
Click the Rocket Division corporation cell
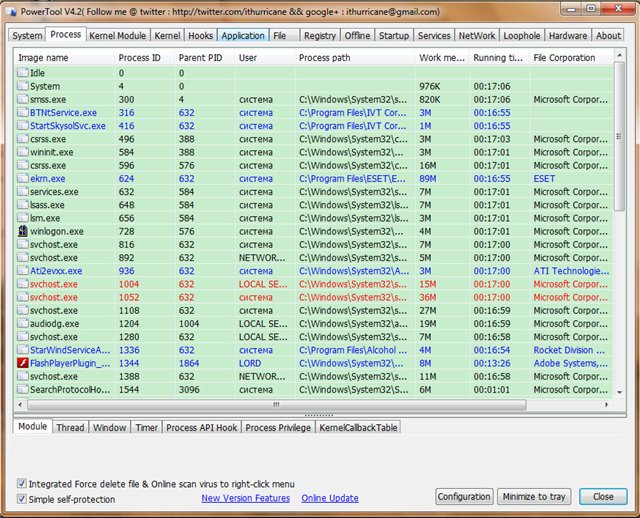pos(569,350)
